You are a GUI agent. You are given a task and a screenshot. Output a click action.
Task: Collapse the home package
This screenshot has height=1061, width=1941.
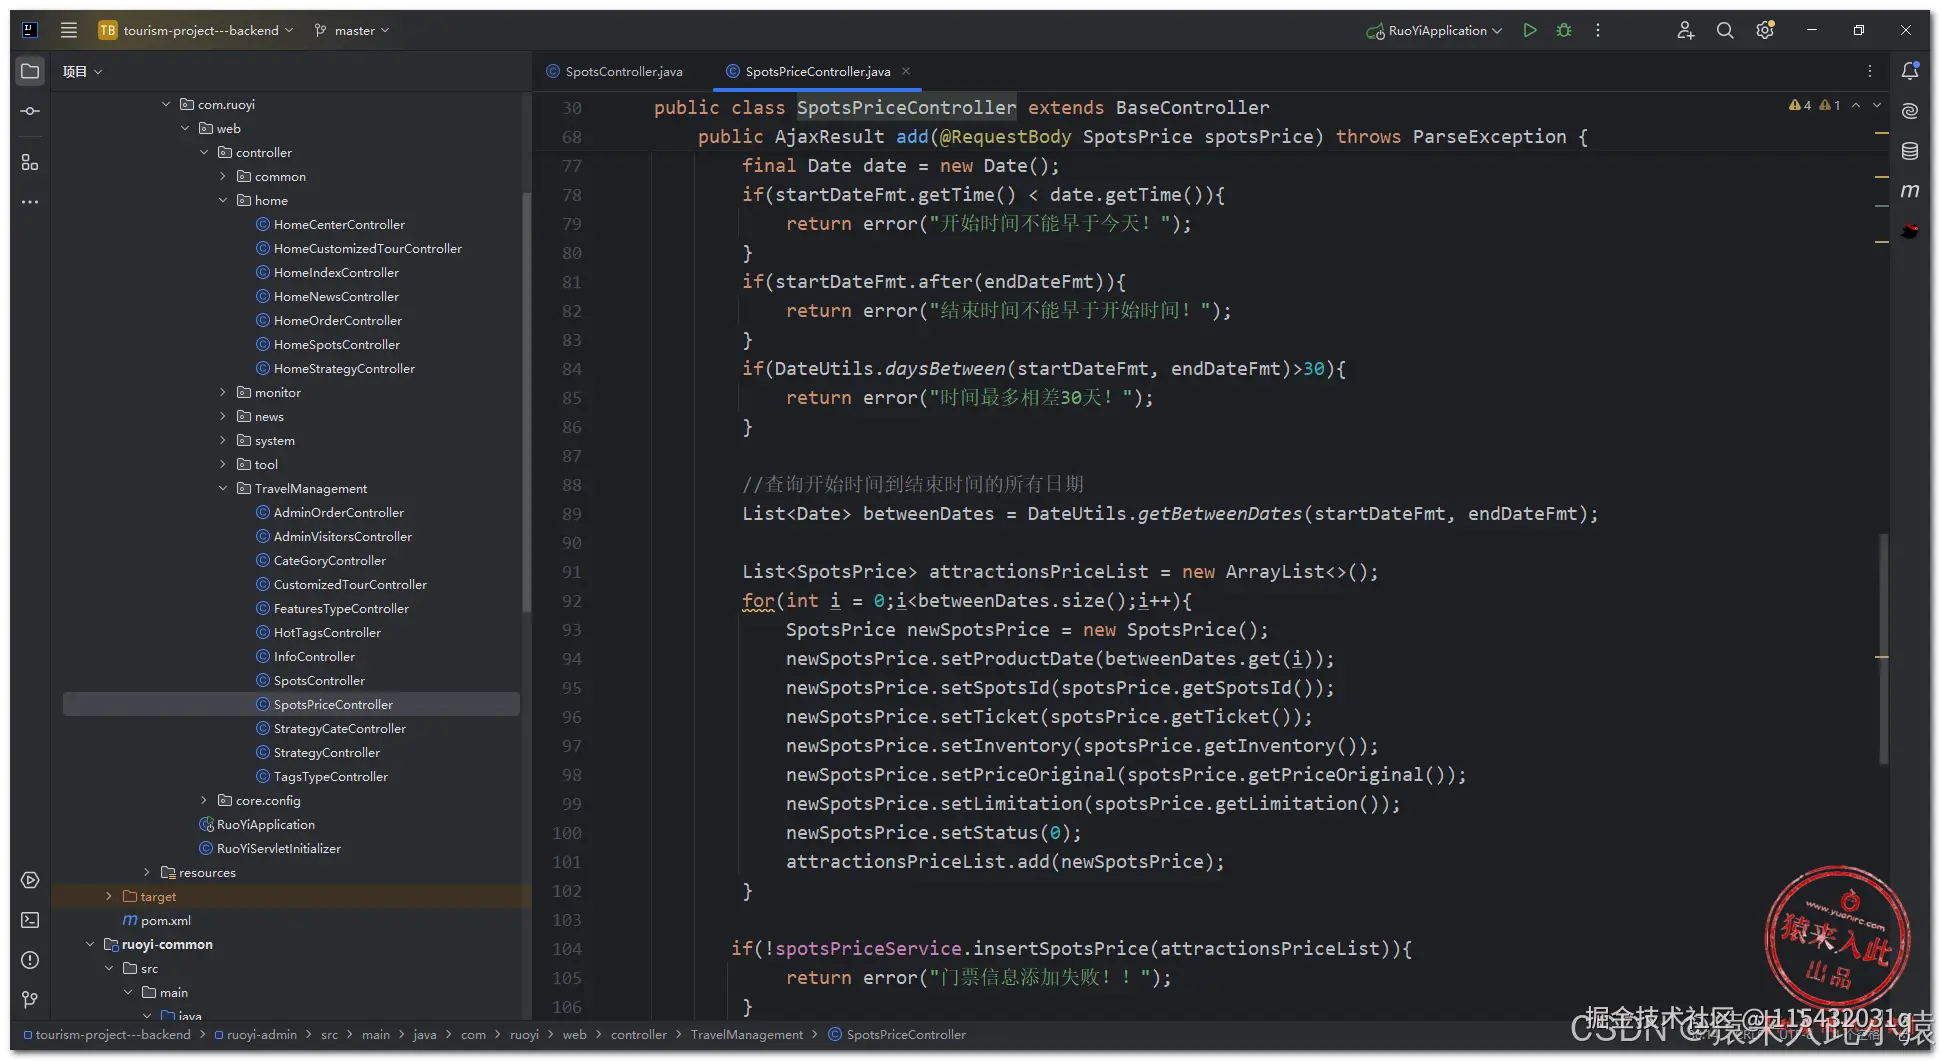pyautogui.click(x=223, y=200)
